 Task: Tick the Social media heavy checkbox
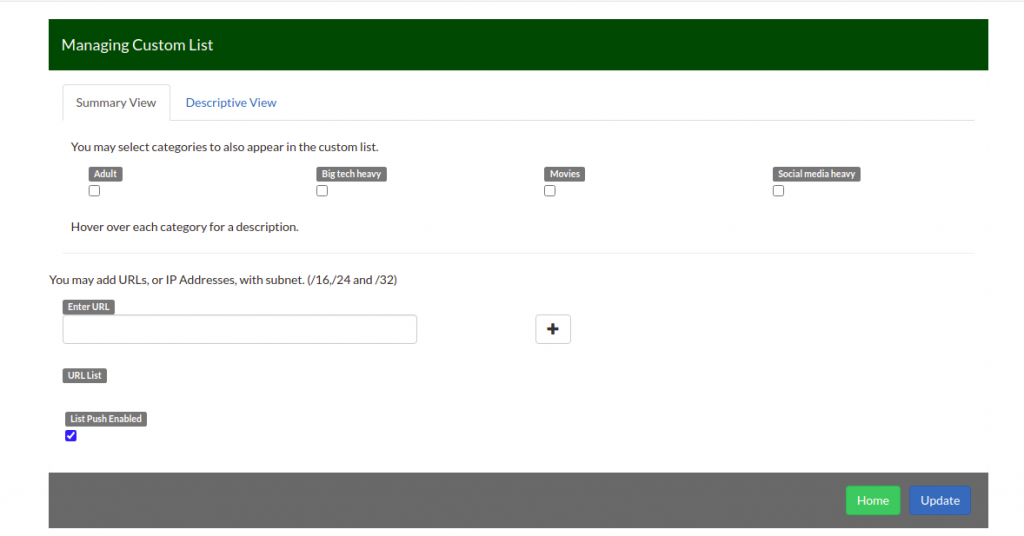778,191
